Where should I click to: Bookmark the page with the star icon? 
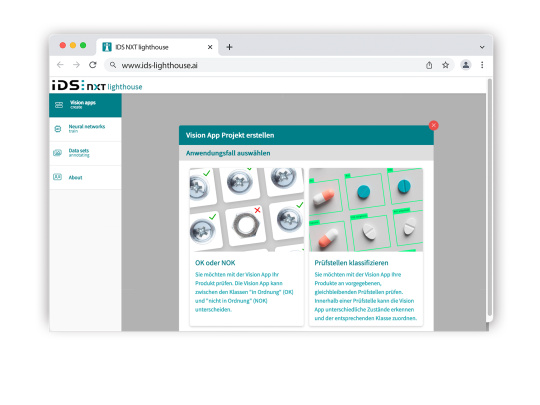click(445, 65)
